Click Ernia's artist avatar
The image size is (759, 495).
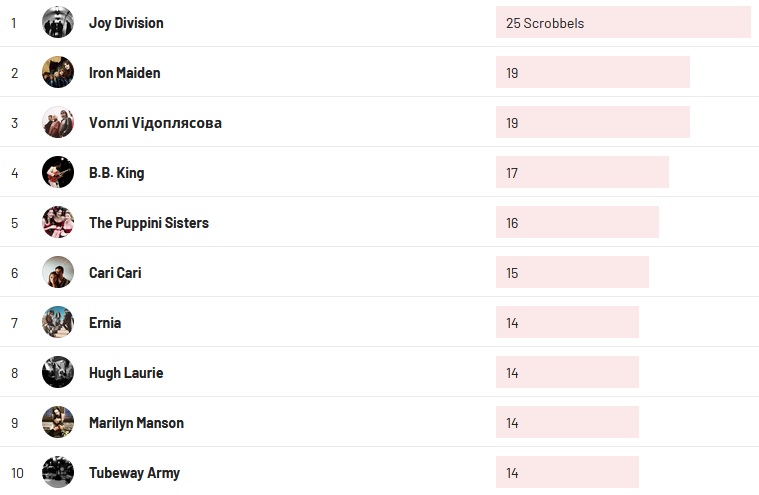click(58, 322)
